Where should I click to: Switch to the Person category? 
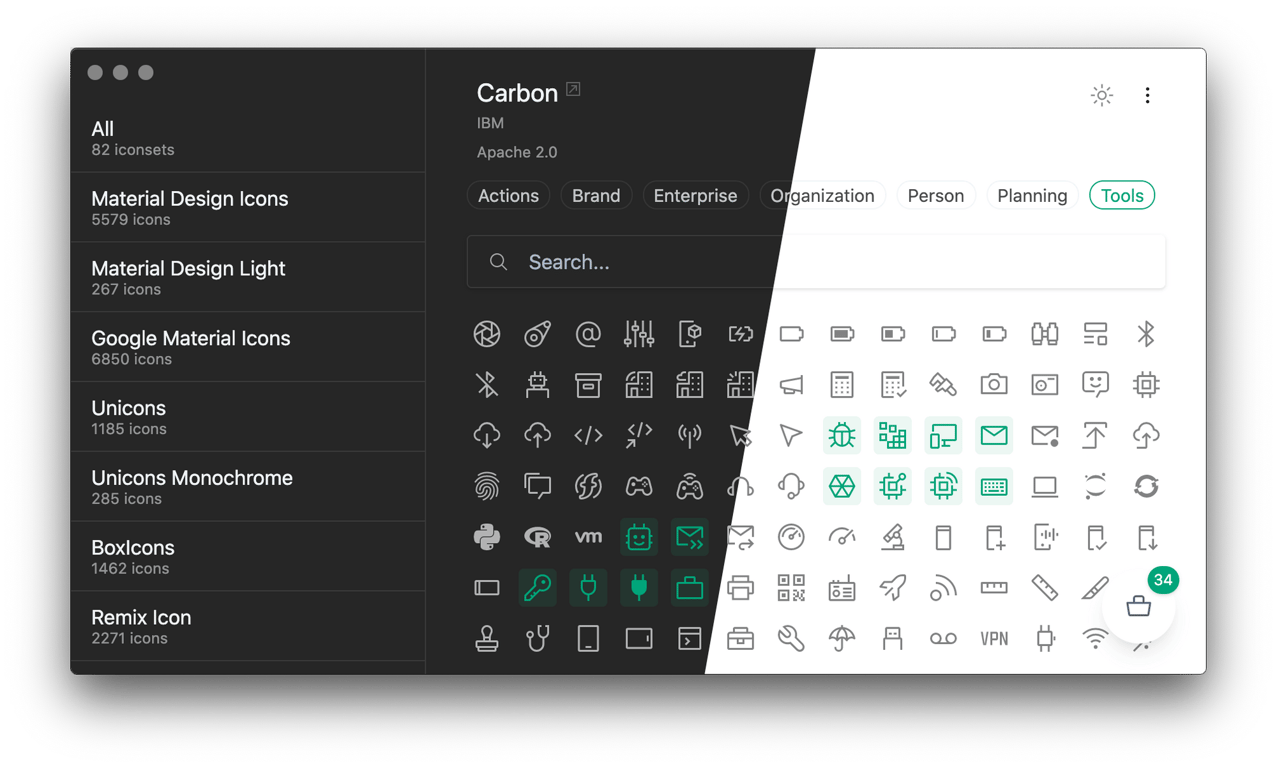pos(936,195)
